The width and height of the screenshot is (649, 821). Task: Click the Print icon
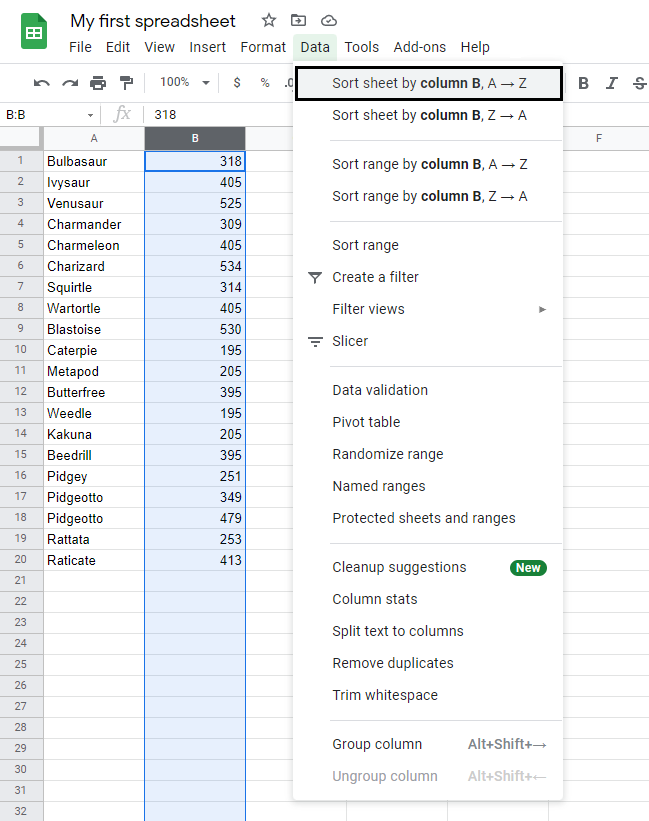97,83
